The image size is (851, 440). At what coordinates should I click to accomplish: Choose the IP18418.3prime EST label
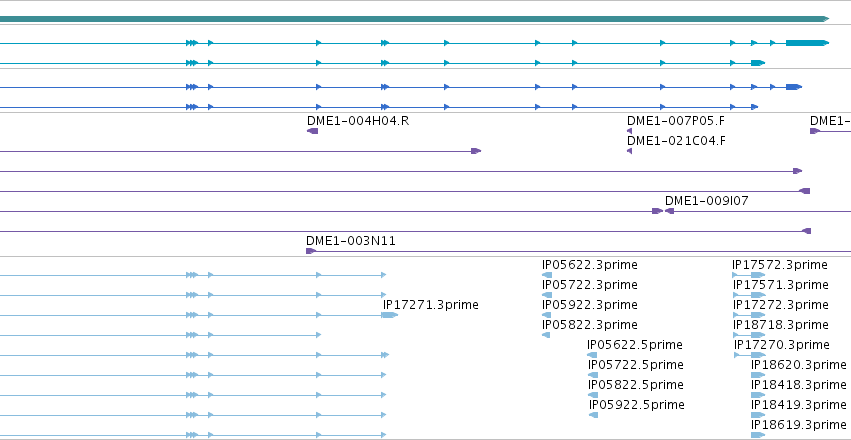798,385
